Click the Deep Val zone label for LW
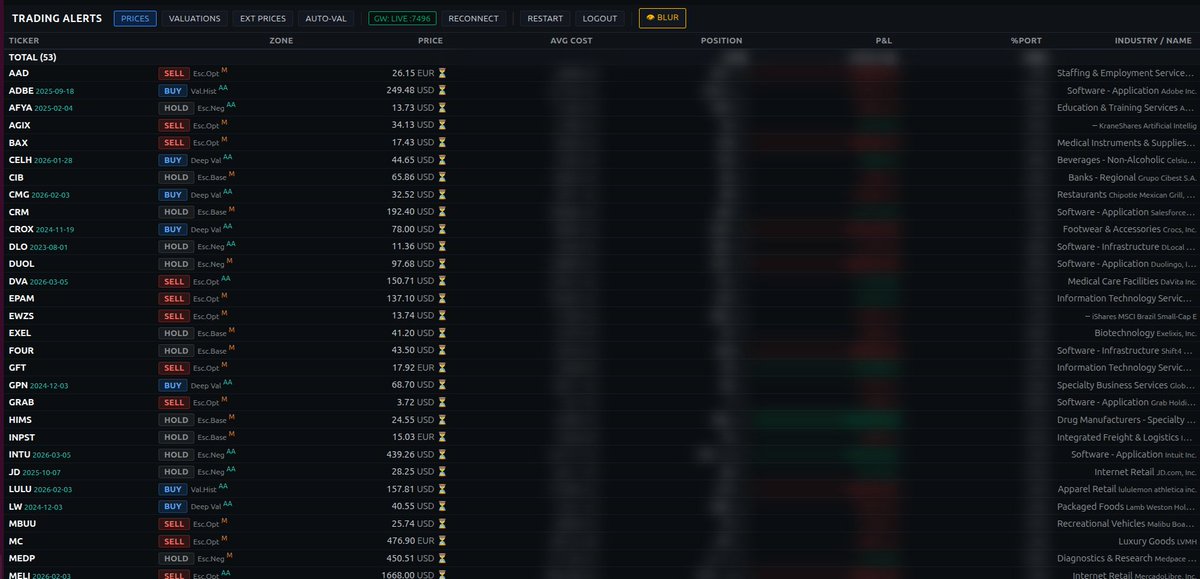Image resolution: width=1200 pixels, height=579 pixels. 207,506
